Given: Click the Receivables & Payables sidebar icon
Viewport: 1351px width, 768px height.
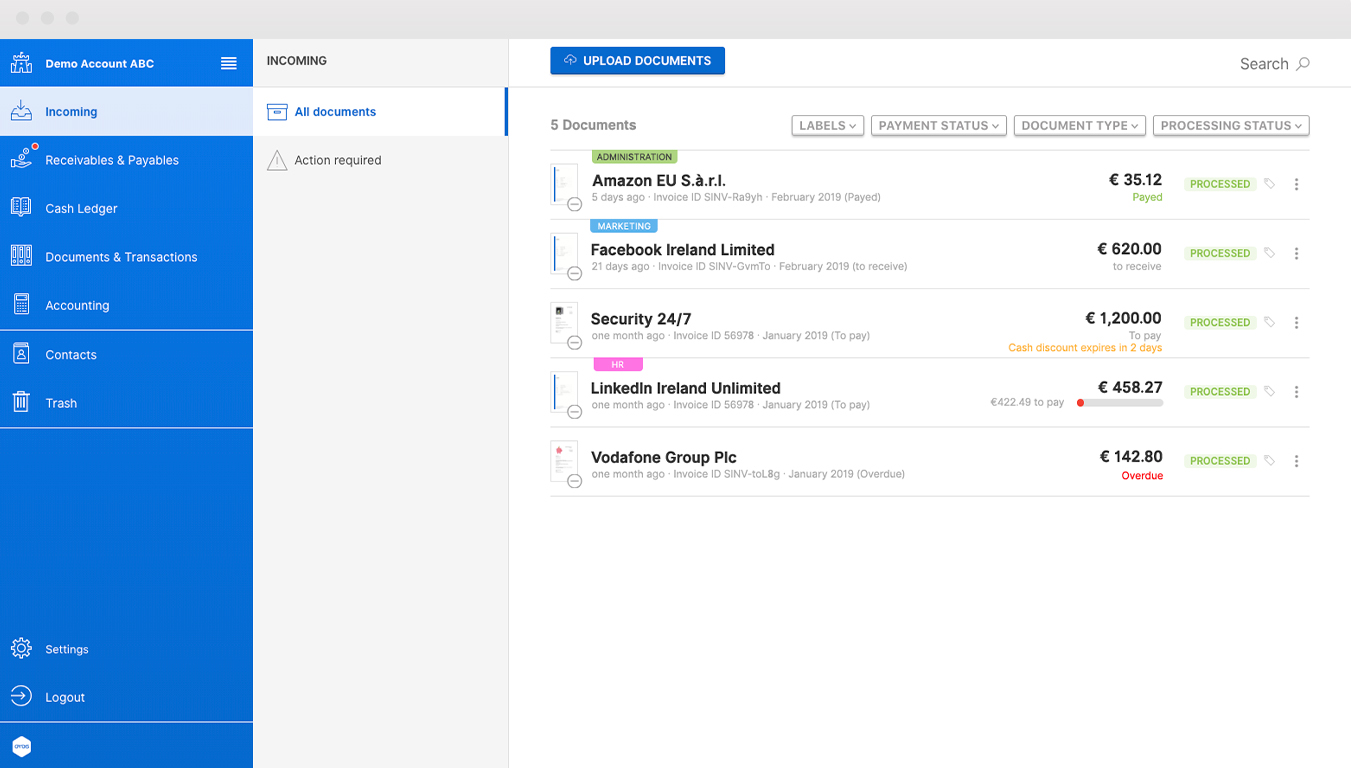Looking at the screenshot, I should (x=21, y=159).
